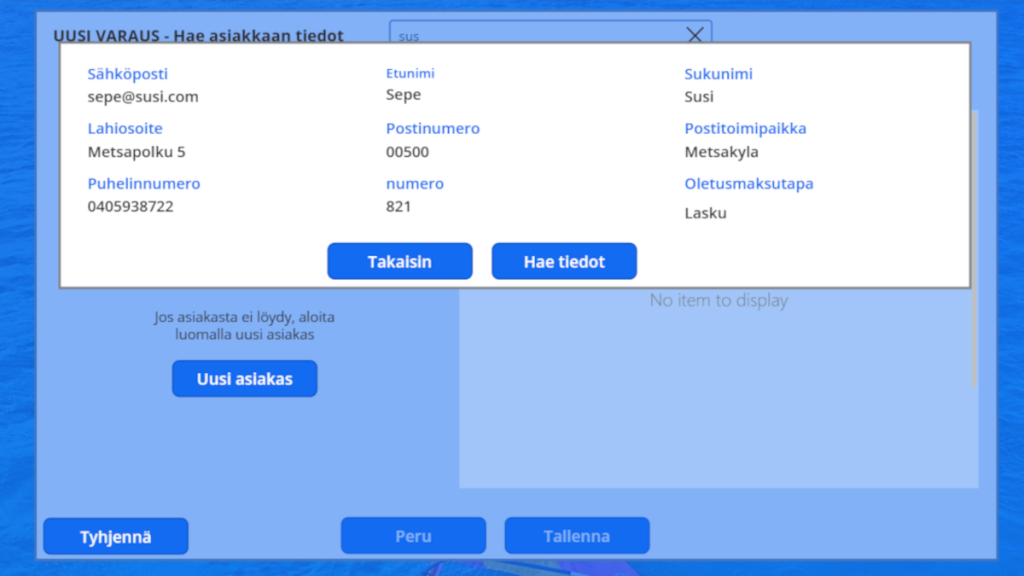The image size is (1024, 576).
Task: Select the numero value 821
Action: [x=398, y=206]
